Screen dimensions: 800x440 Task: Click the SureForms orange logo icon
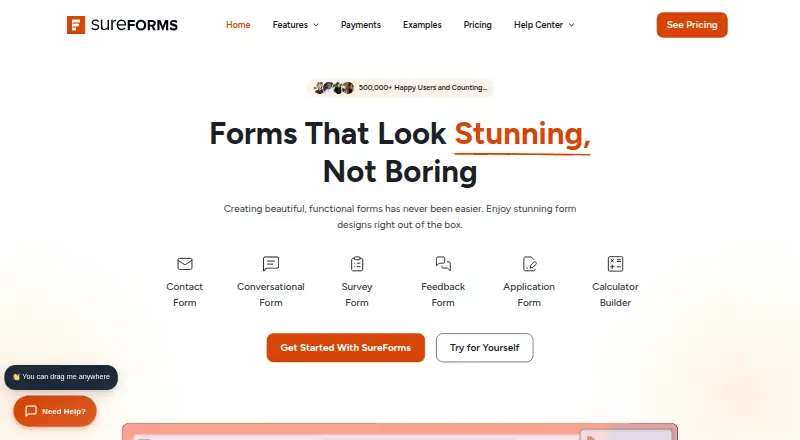coord(76,25)
